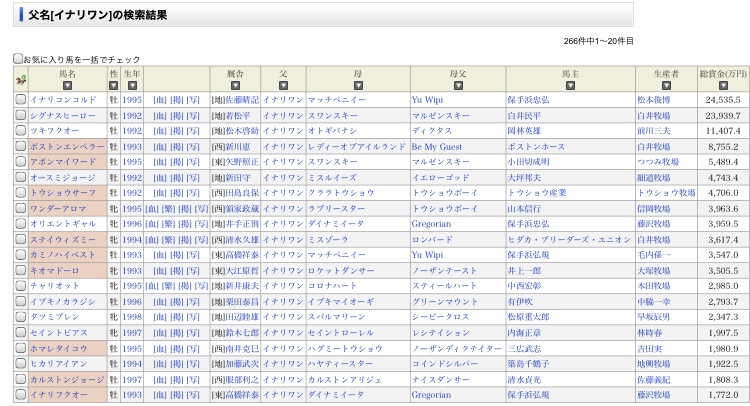Image resolution: width=750 pixels, height=406 pixels.
Task: Tick the checkbox for イナリコンコルド row
Action: pos(21,100)
